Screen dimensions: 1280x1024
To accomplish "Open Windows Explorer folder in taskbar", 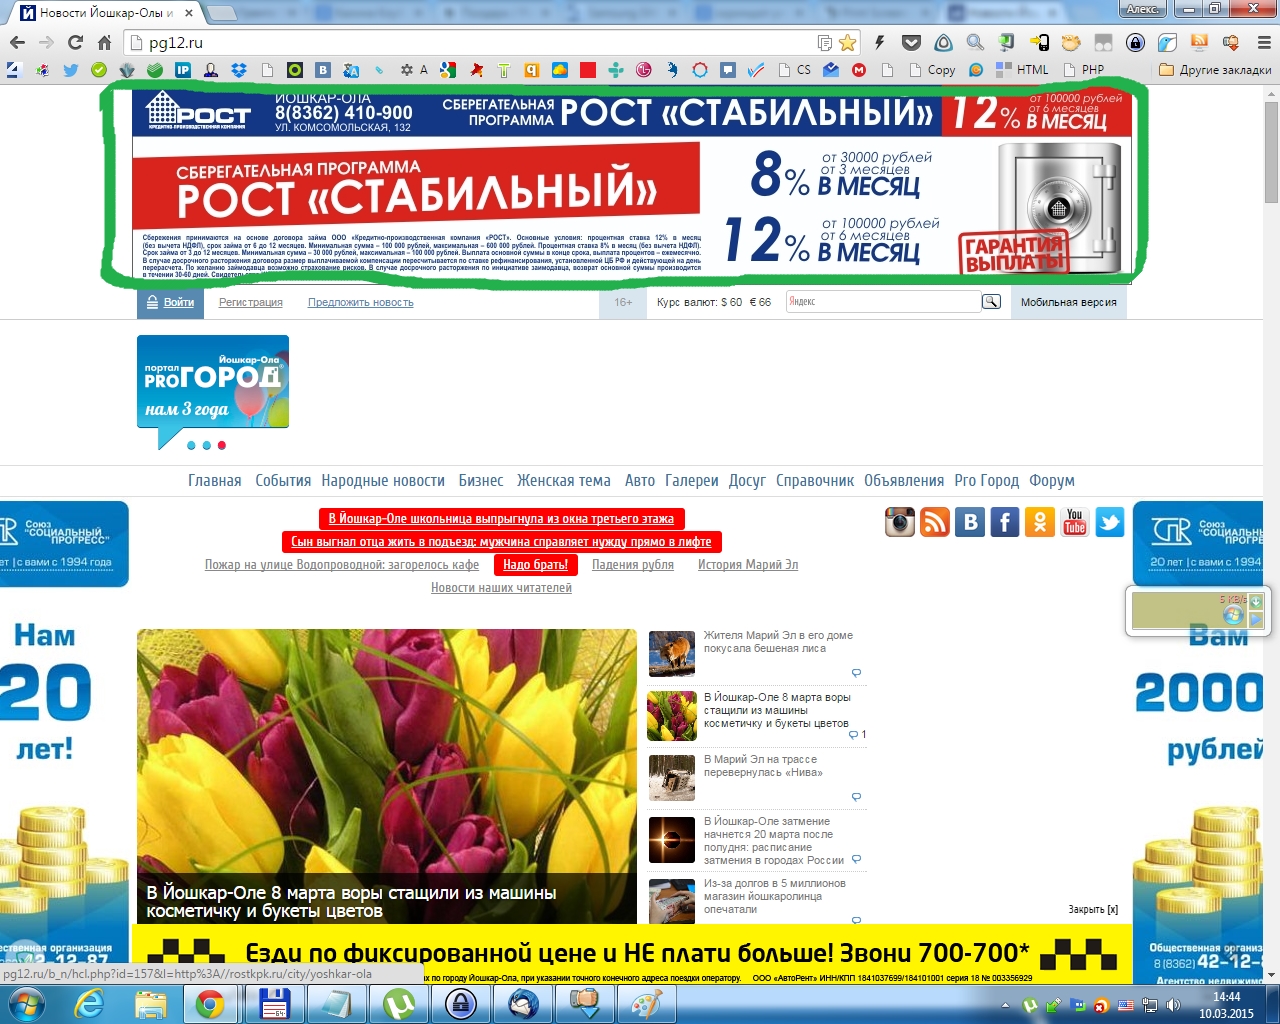I will pyautogui.click(x=150, y=1004).
